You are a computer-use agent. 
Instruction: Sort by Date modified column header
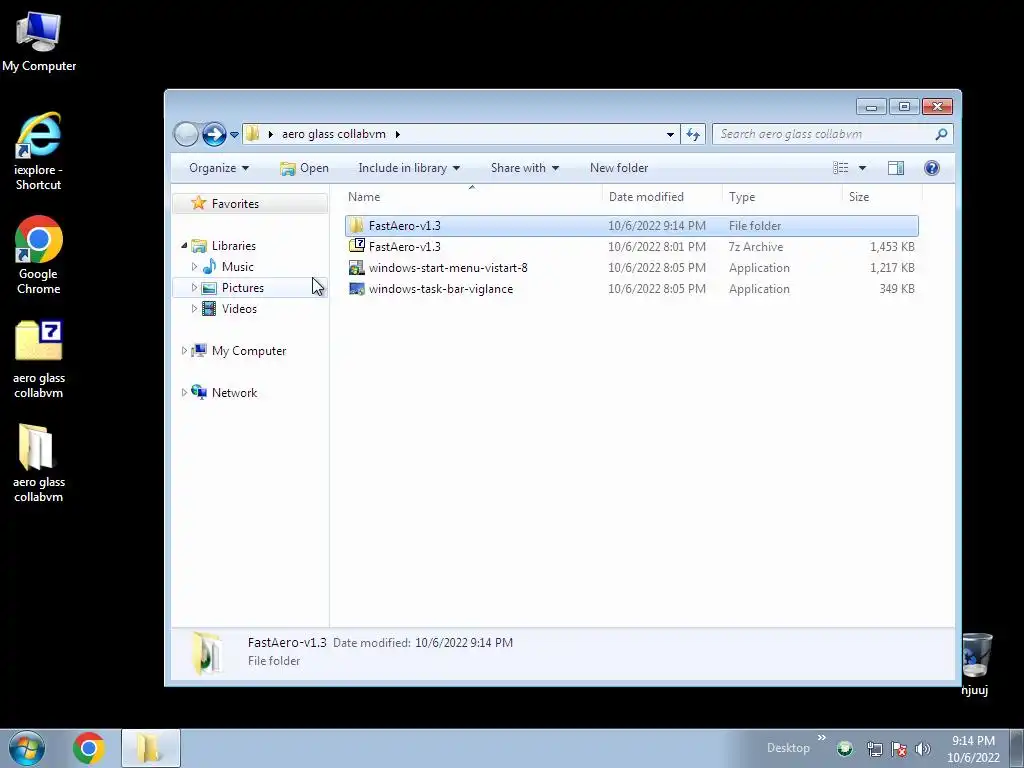pyautogui.click(x=662, y=197)
